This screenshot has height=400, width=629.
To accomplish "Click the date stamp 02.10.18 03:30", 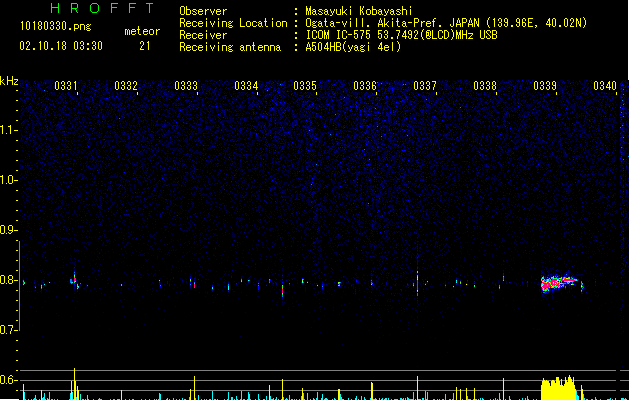I will (x=61, y=46).
